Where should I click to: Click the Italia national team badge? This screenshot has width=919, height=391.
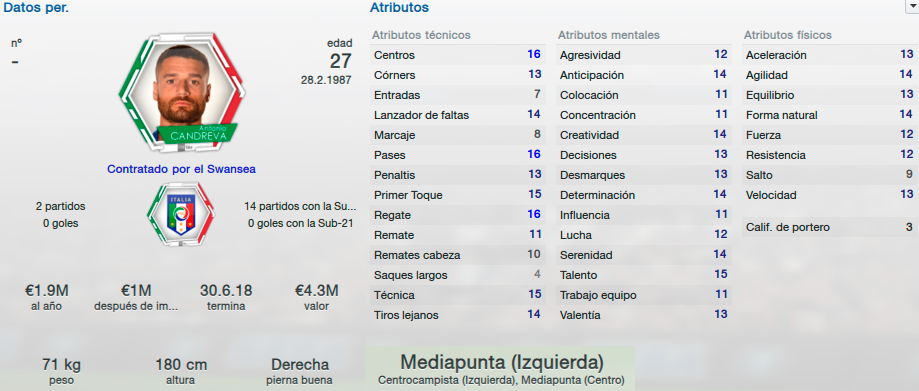coord(181,215)
